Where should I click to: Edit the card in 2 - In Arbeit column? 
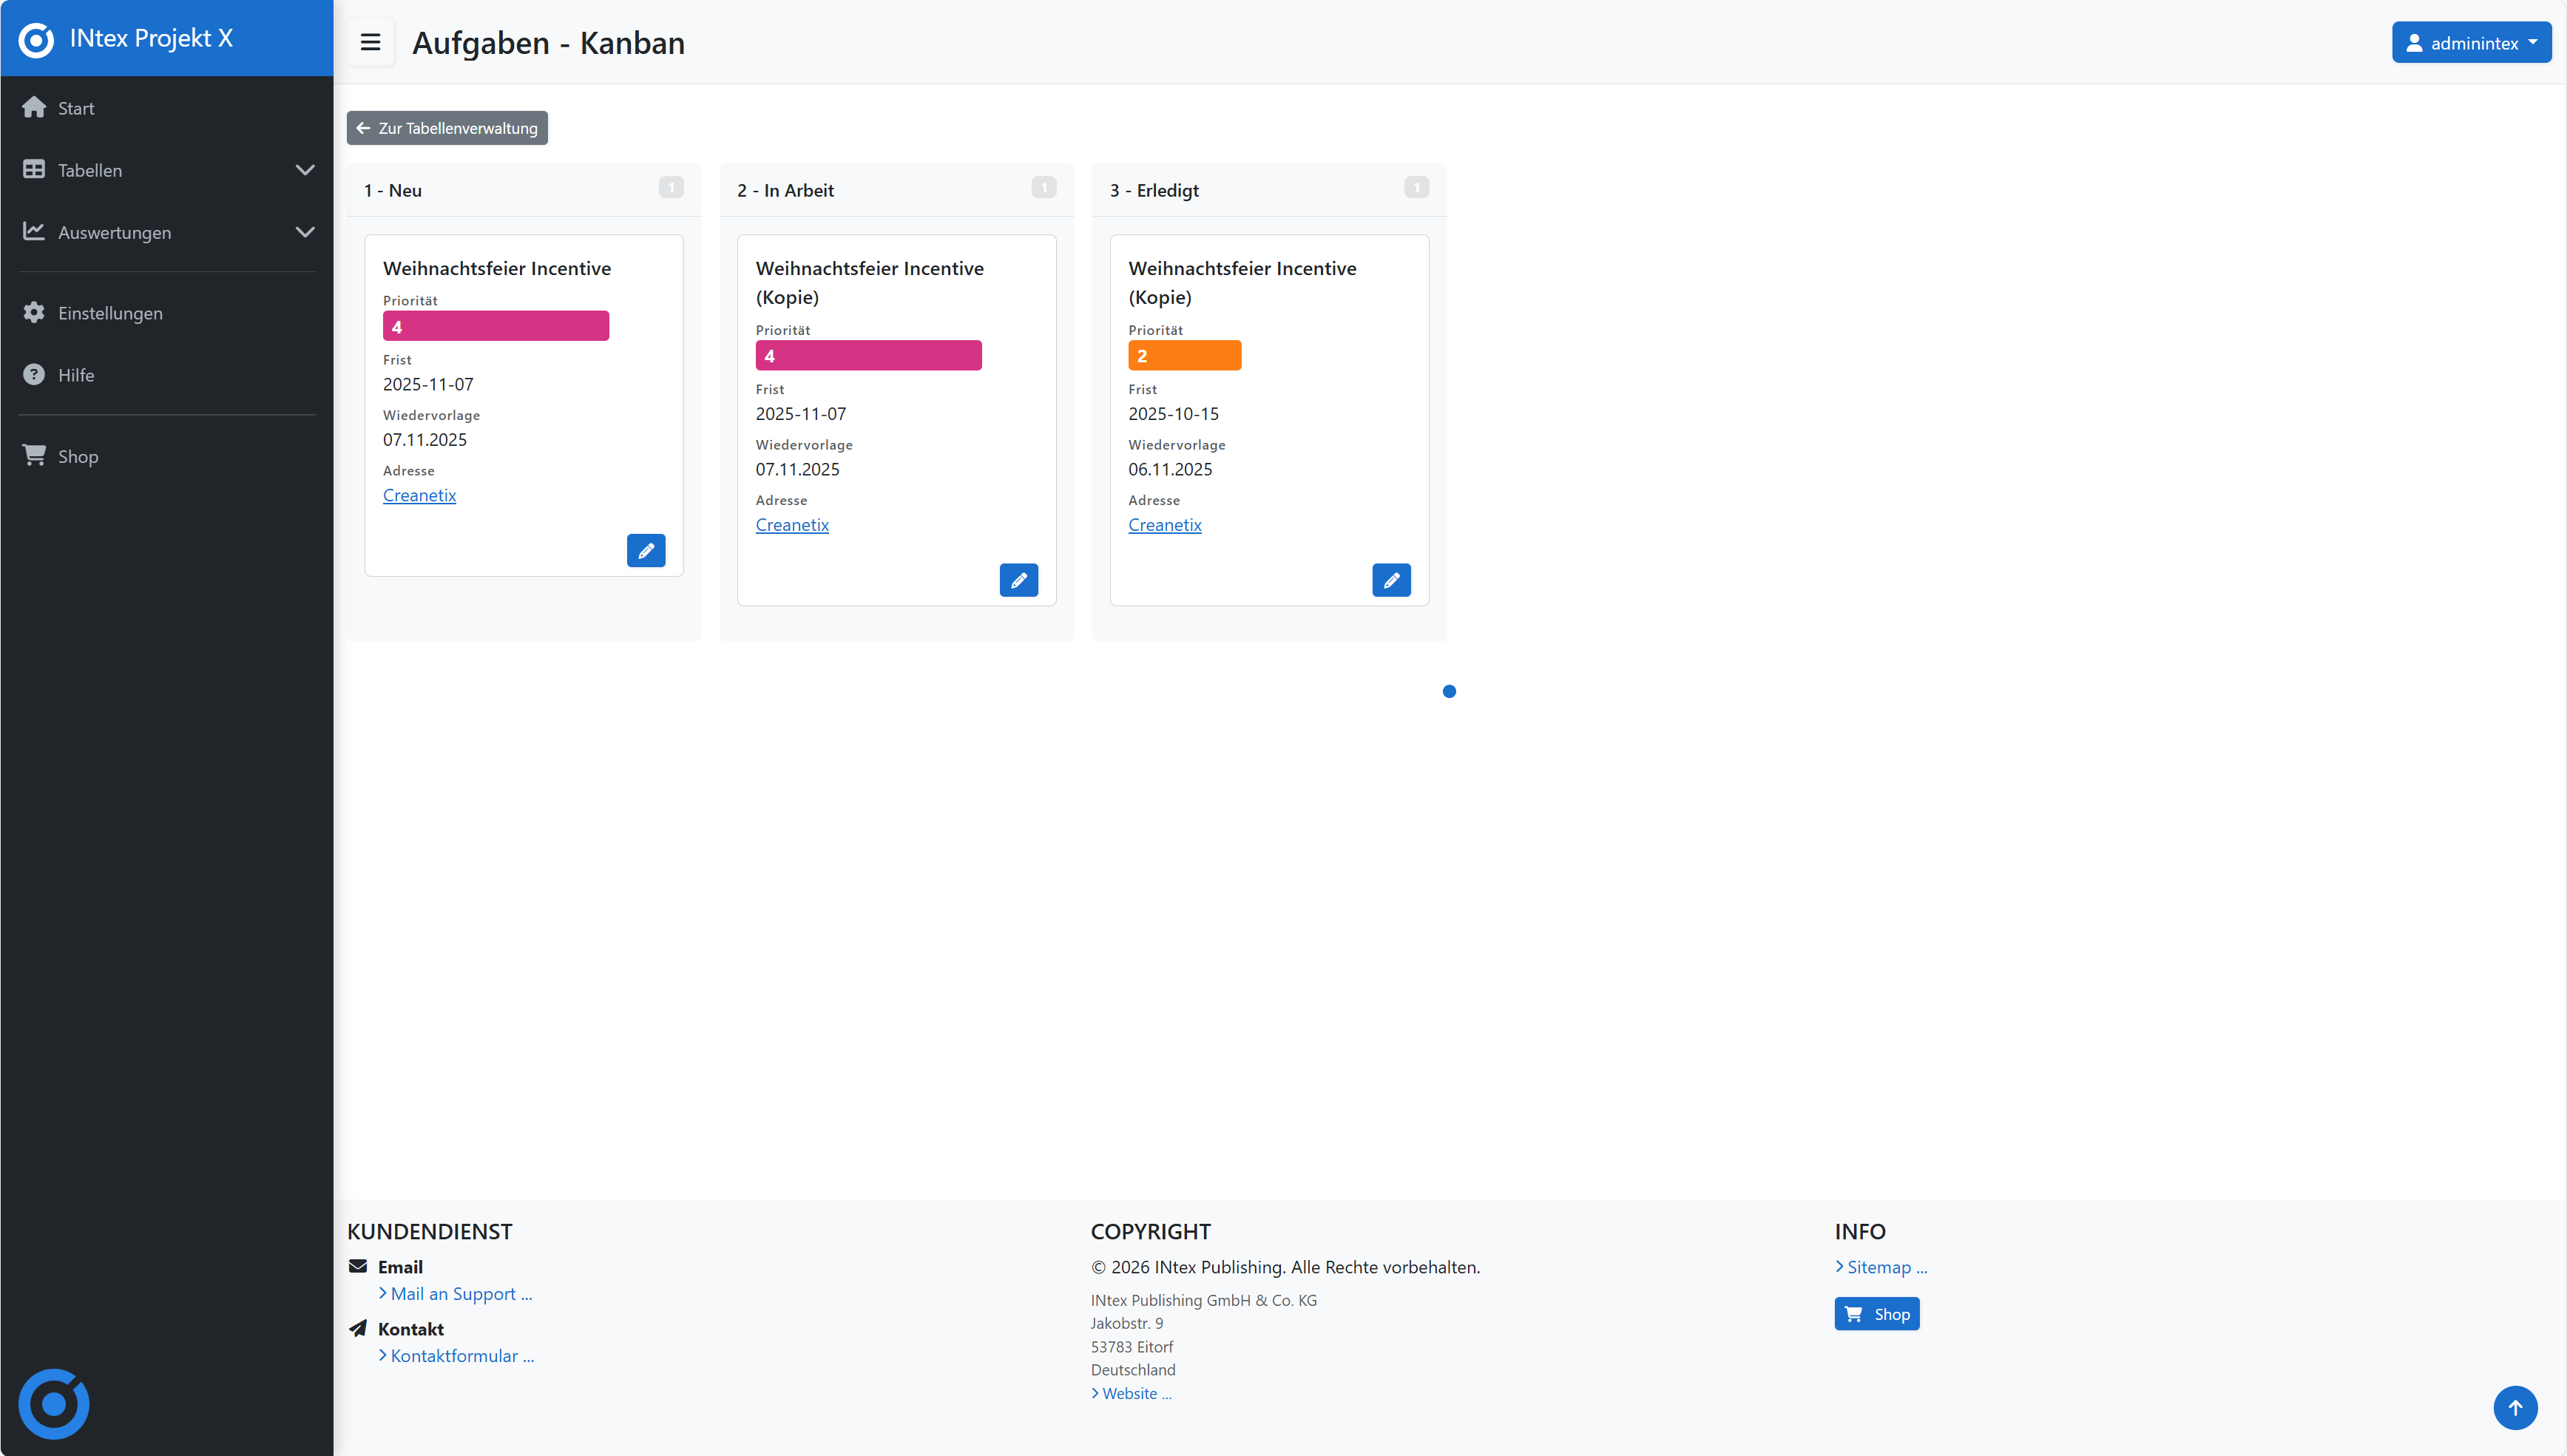coord(1018,580)
